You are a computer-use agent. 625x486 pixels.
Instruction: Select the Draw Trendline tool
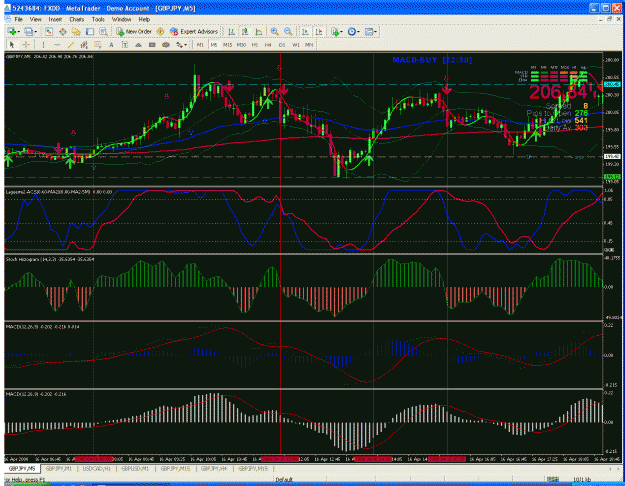(x=71, y=45)
